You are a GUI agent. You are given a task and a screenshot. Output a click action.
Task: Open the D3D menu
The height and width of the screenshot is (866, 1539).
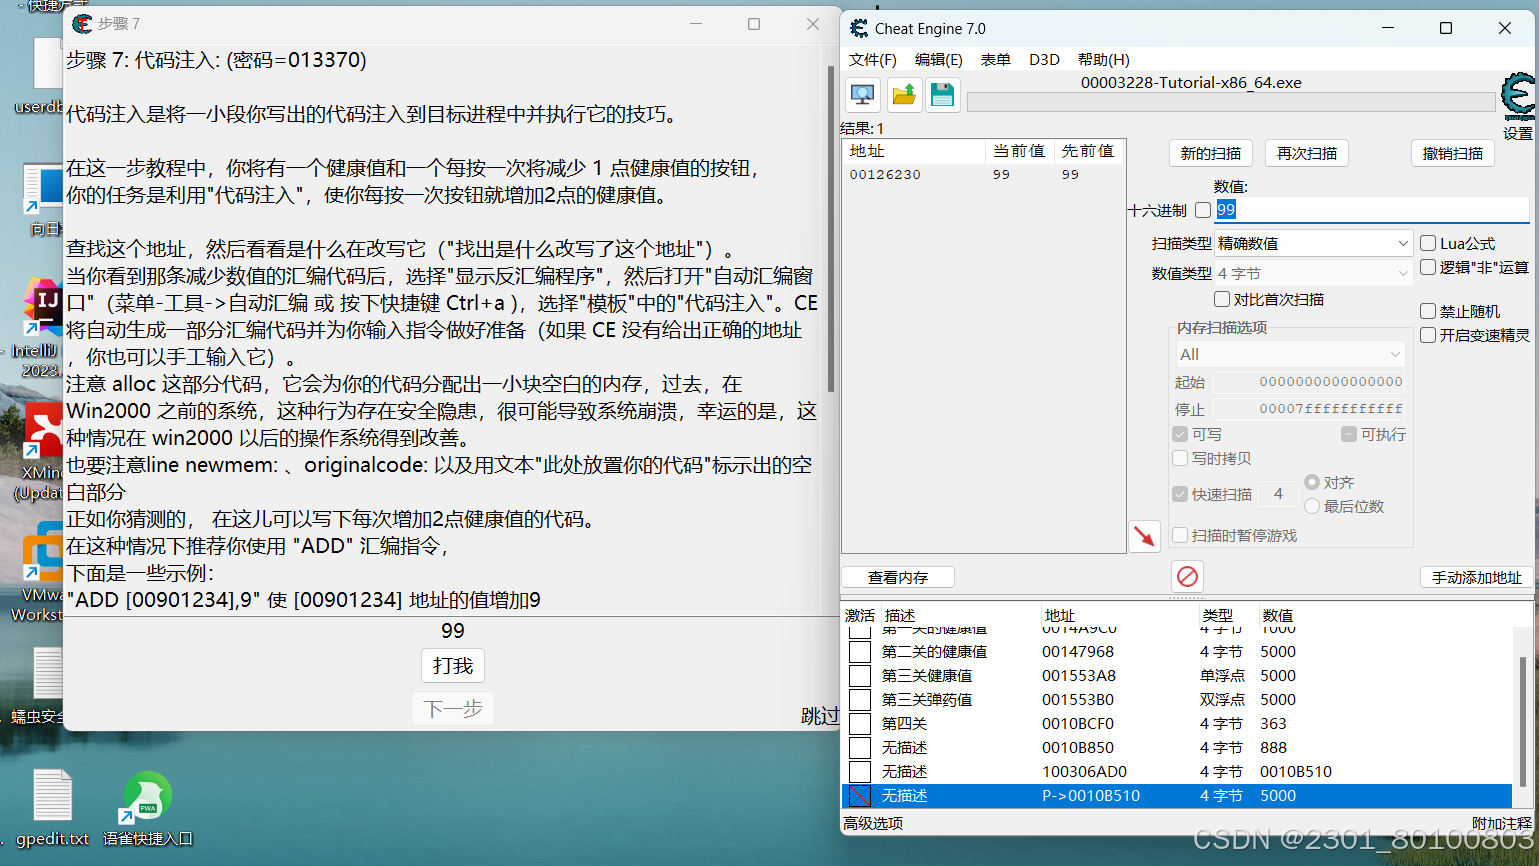pos(1044,60)
